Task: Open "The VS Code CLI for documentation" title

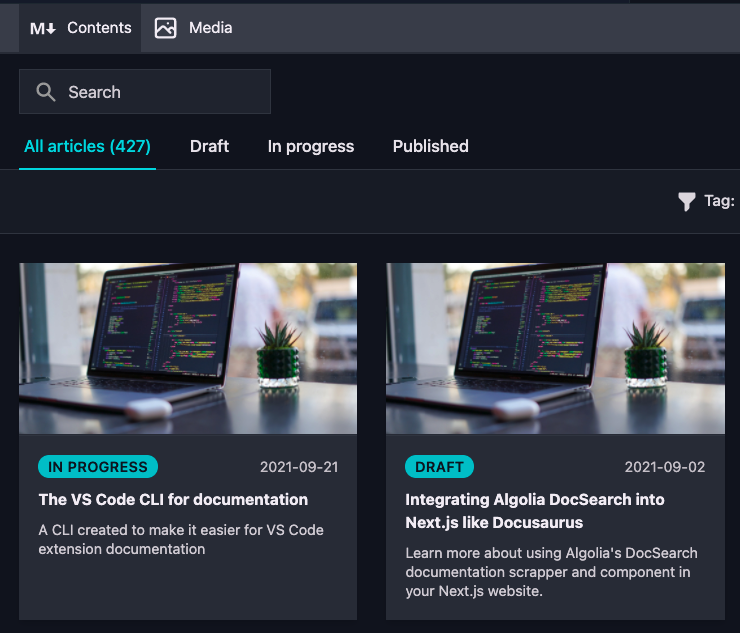Action: [x=173, y=499]
